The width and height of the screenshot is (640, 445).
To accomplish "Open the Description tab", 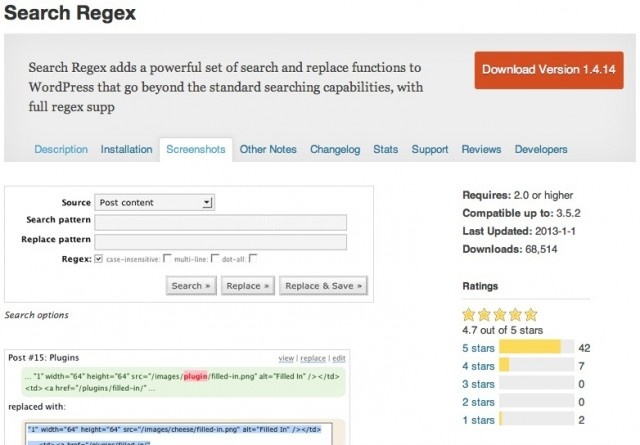I will pos(61,149).
